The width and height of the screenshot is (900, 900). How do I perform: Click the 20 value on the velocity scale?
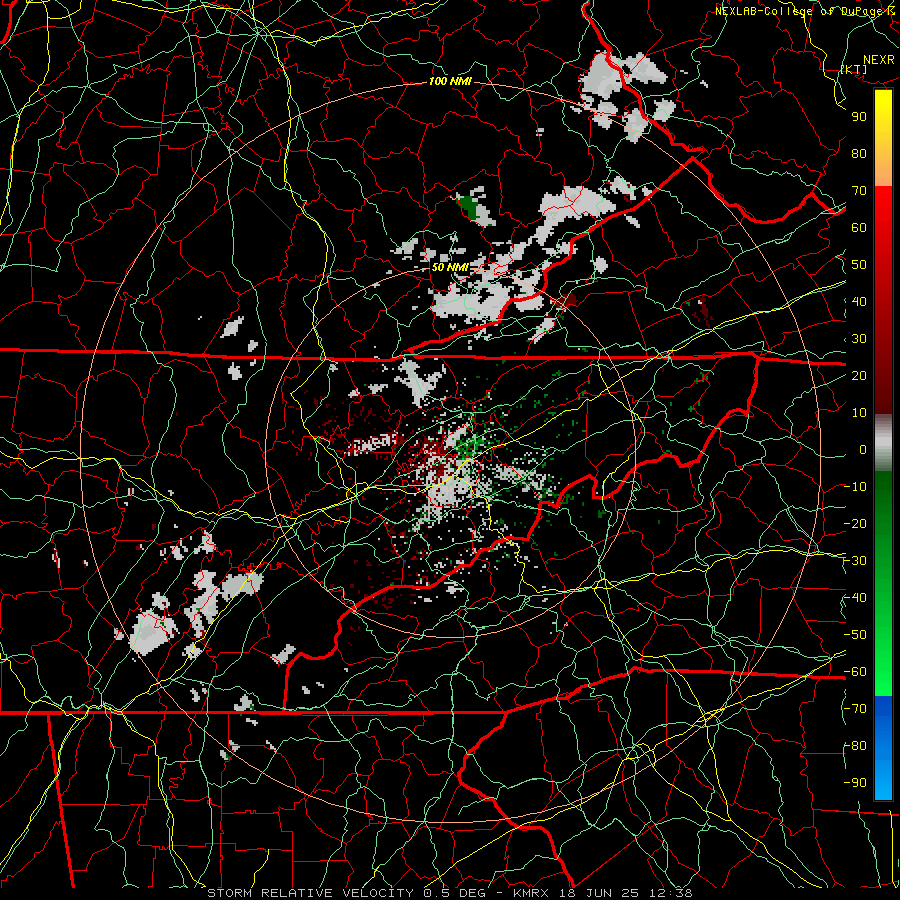click(x=859, y=376)
